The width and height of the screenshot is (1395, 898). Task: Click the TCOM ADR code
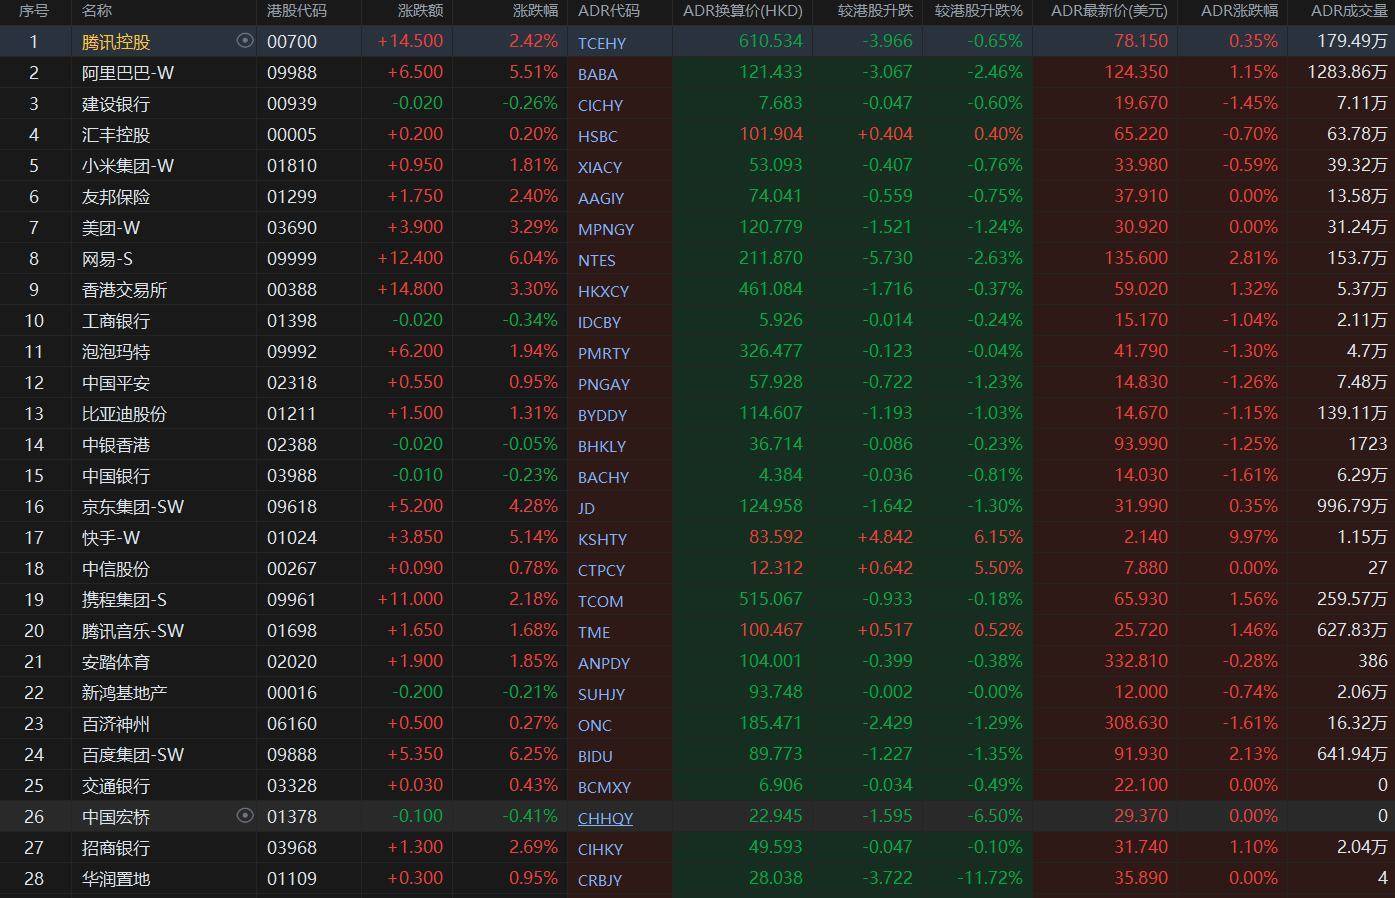pyautogui.click(x=601, y=601)
